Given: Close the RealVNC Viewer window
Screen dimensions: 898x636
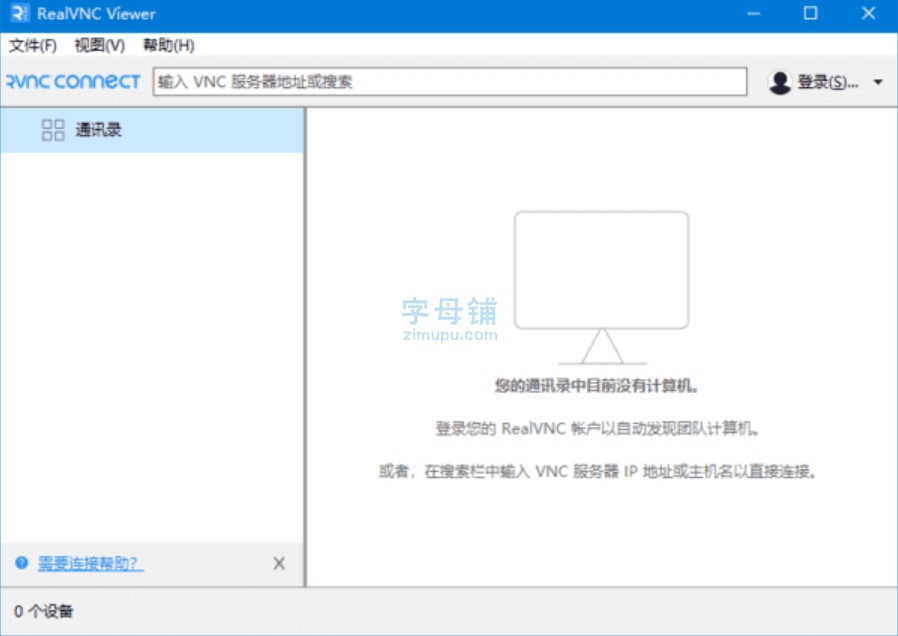Looking at the screenshot, I should tap(868, 13).
